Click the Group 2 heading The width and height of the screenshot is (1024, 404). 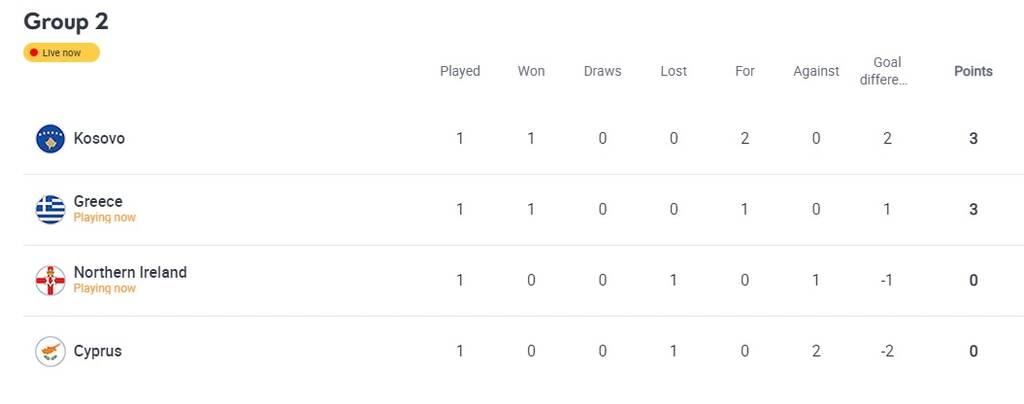(x=66, y=21)
